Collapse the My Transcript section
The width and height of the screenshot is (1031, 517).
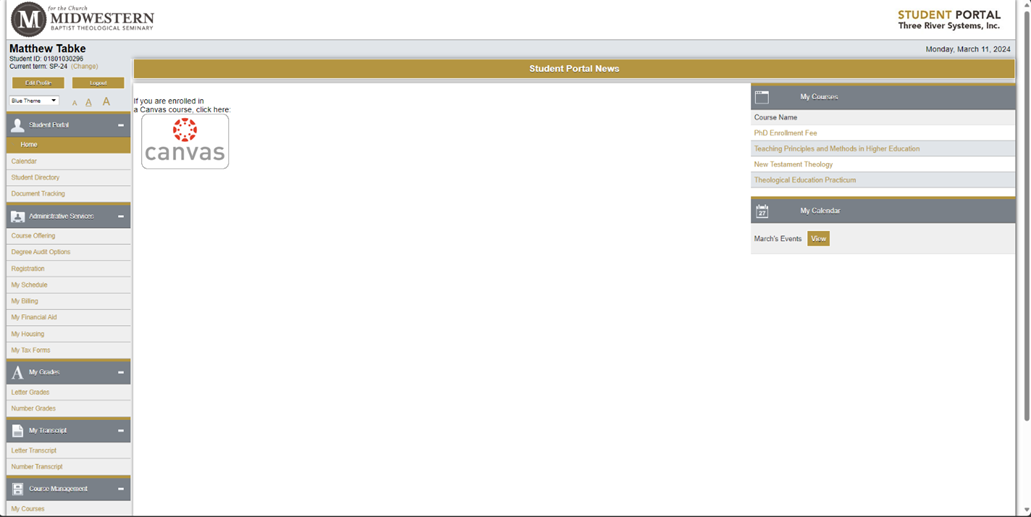point(121,431)
